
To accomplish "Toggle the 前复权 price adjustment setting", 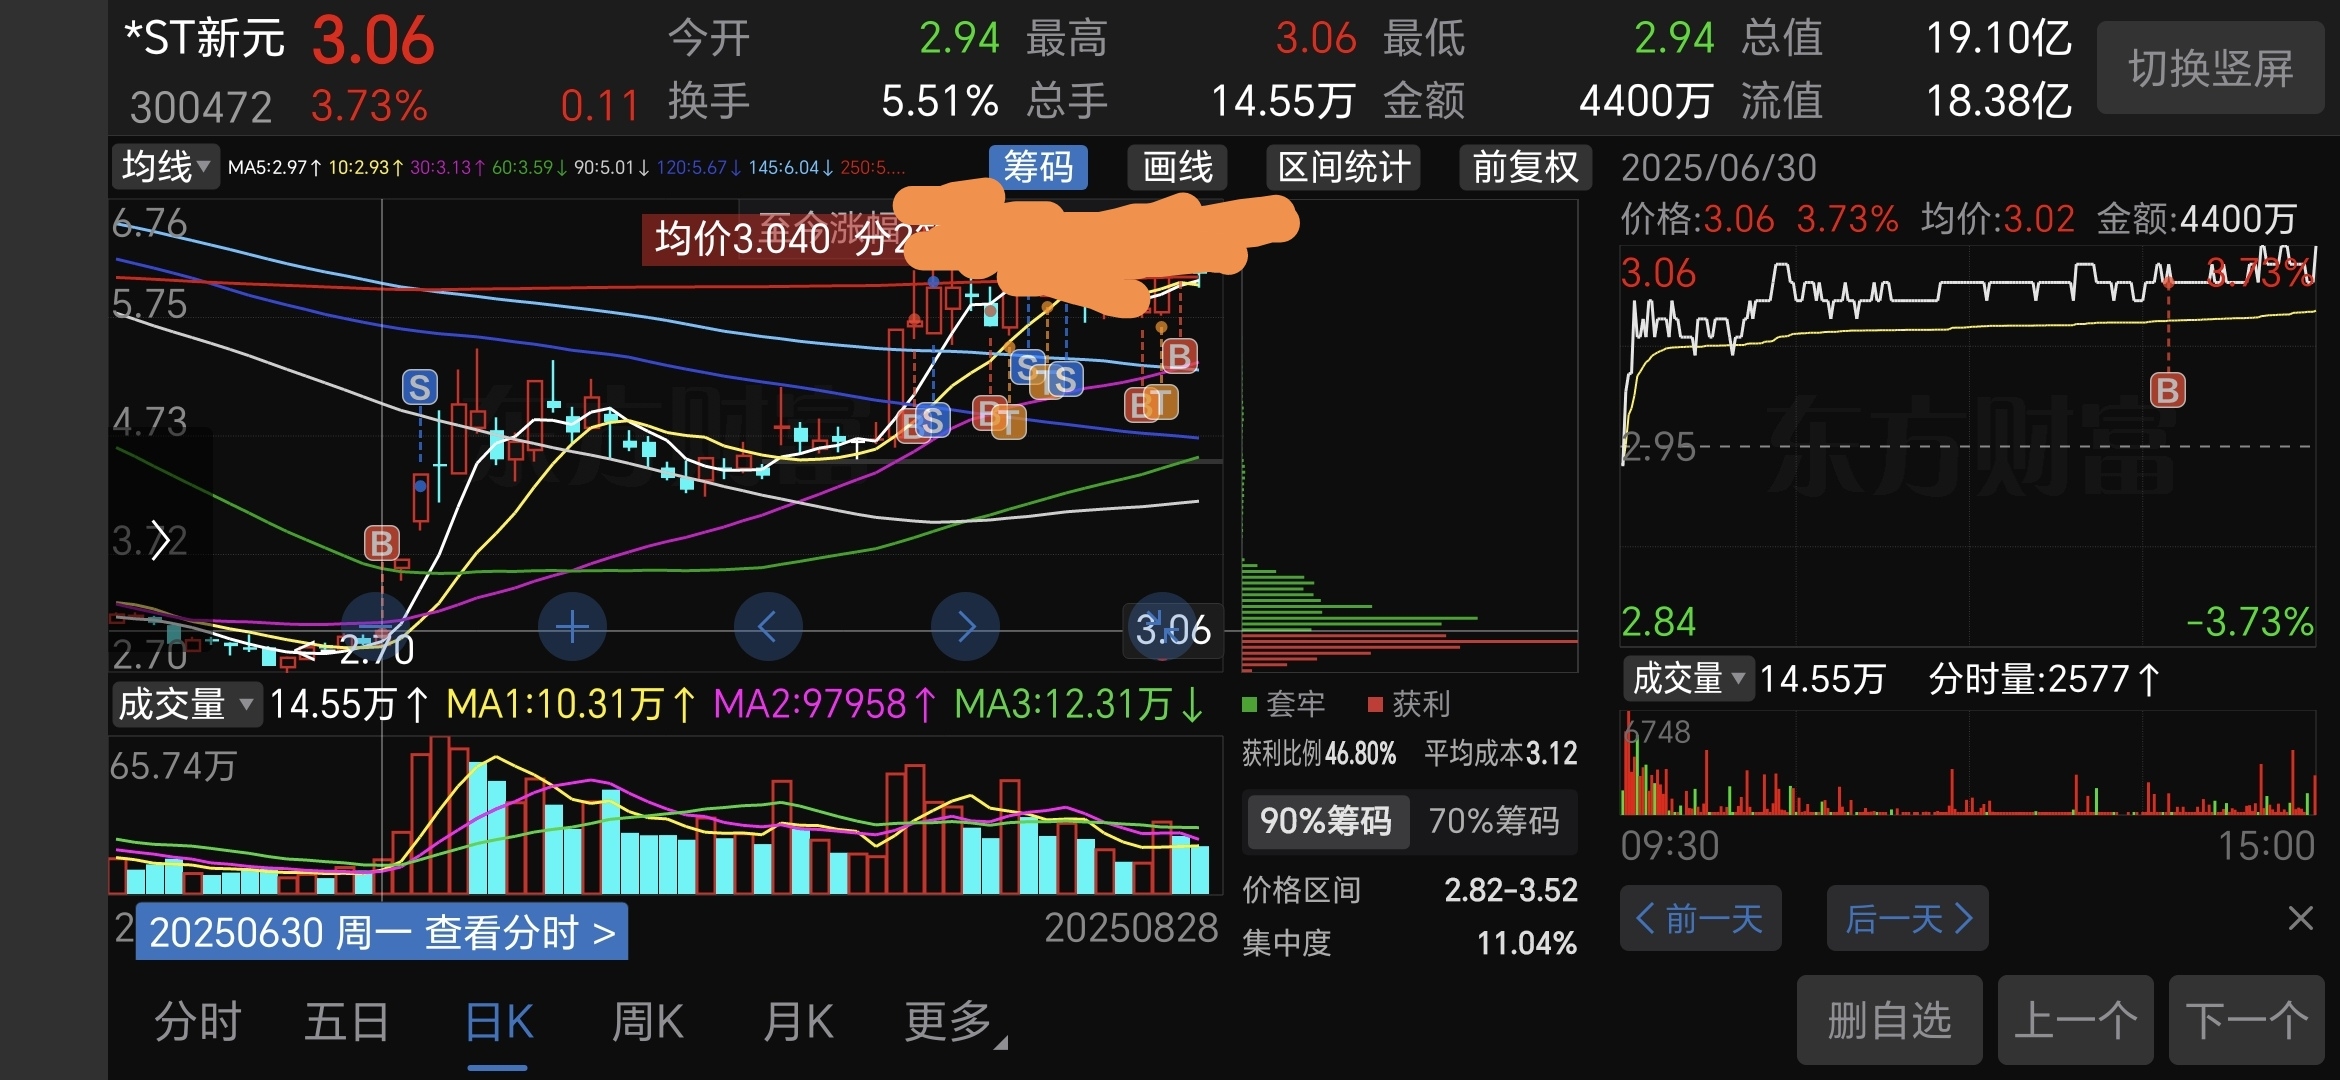I will (1524, 167).
